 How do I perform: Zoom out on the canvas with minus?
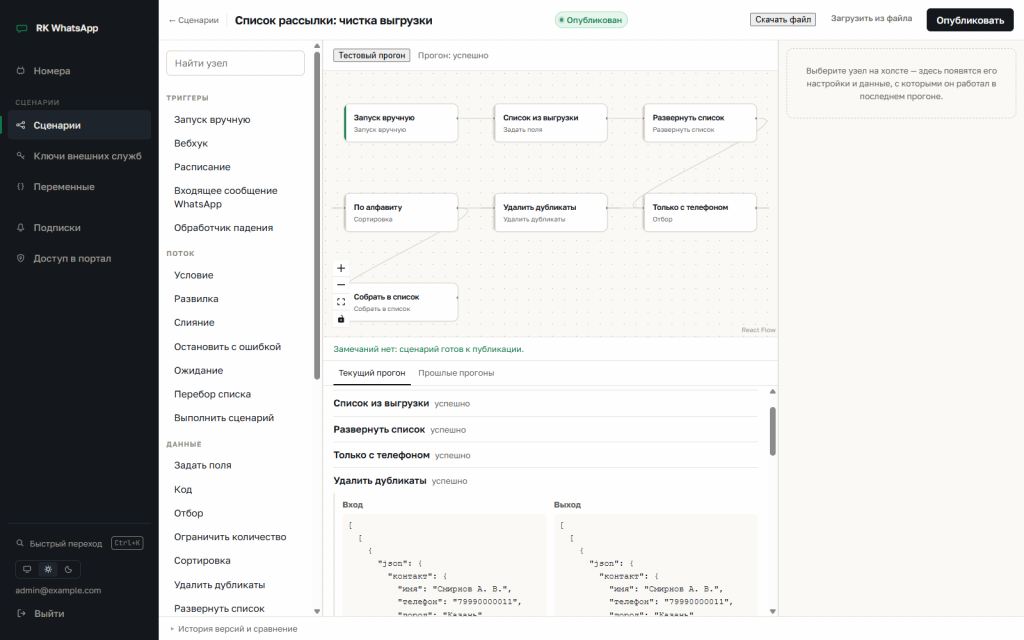pos(341,285)
